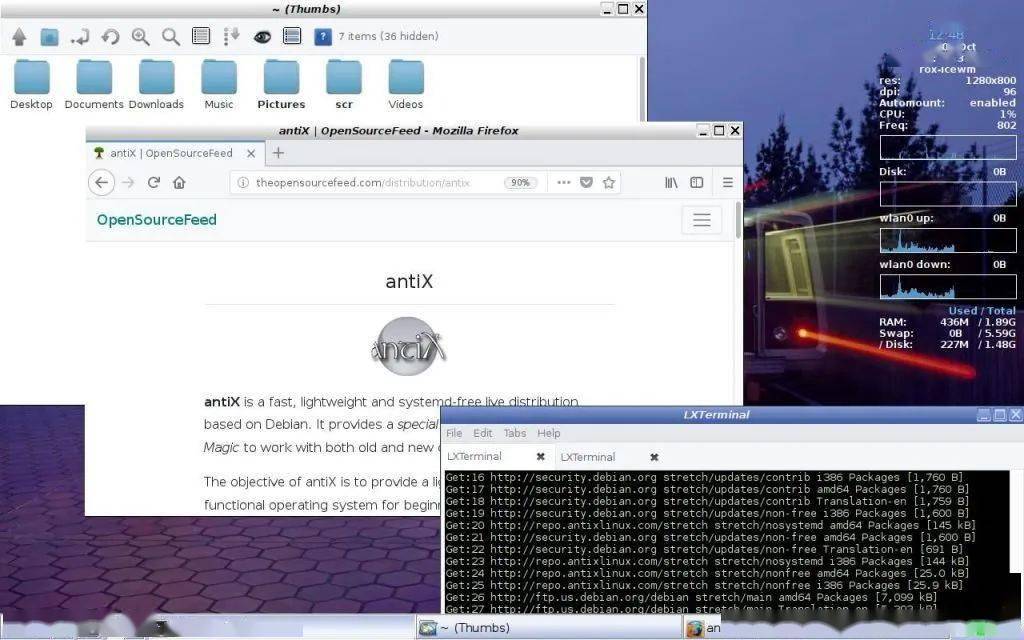
Task: Click the theopensourcefeed.com address bar
Action: coord(362,183)
